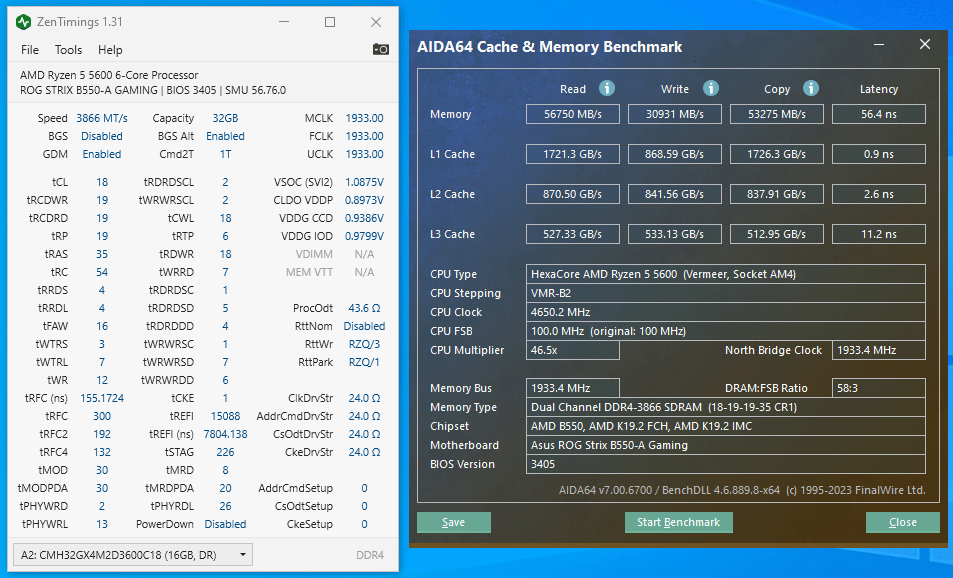Open the Write info icon in AIDA64

click(x=710, y=88)
